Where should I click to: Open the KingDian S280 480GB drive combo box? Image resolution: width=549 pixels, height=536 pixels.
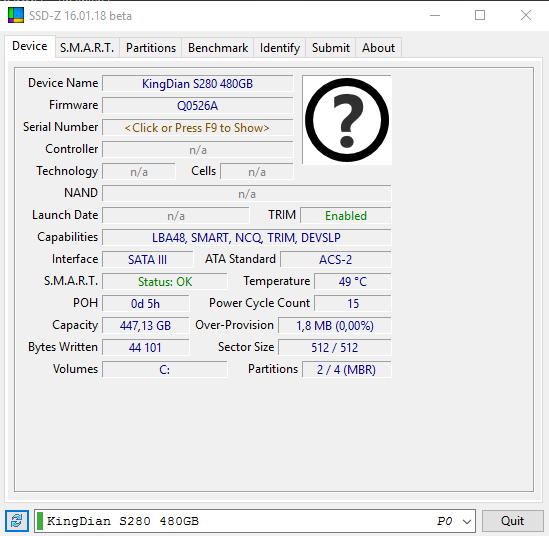click(x=255, y=521)
